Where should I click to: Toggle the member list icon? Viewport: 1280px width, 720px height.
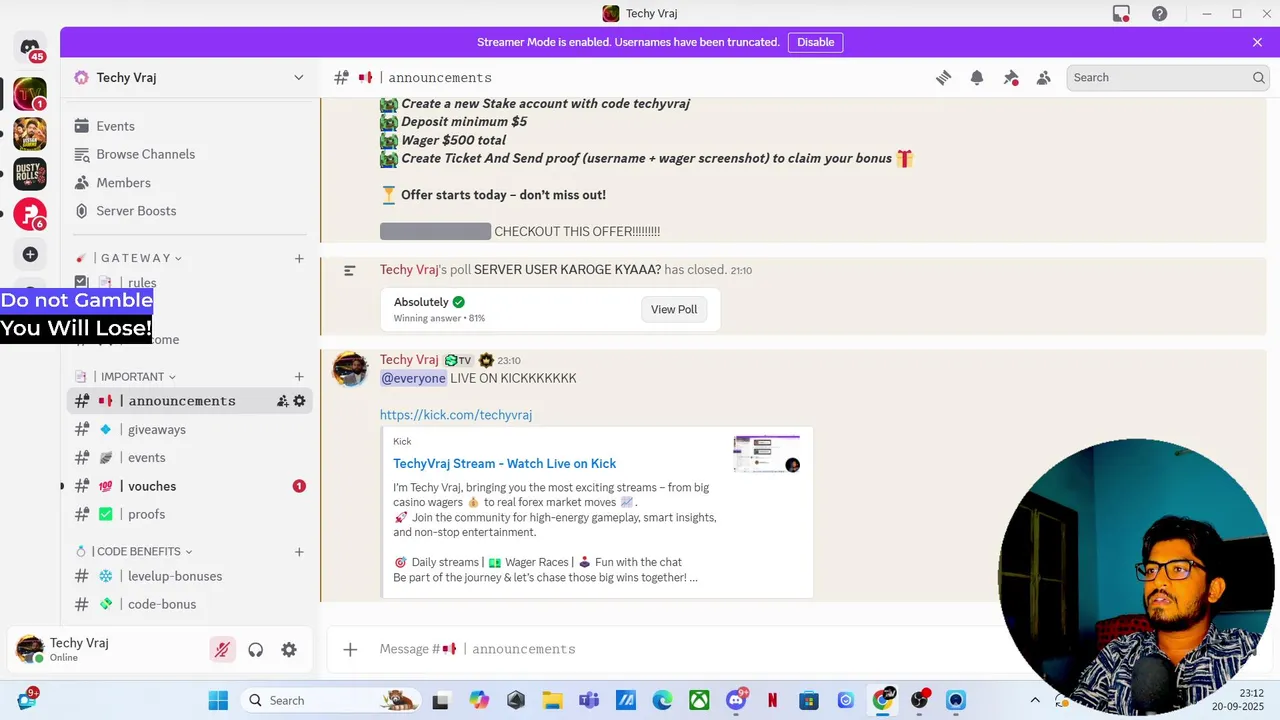click(1044, 78)
